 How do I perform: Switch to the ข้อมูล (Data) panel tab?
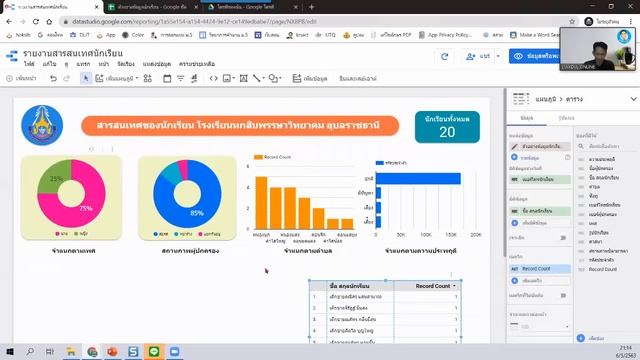tap(527, 118)
